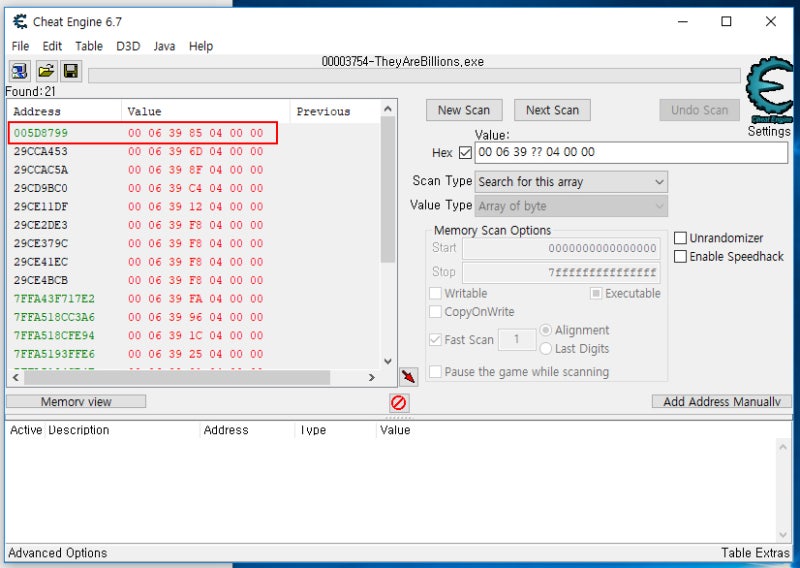Open the Scan Type dropdown

coord(571,182)
